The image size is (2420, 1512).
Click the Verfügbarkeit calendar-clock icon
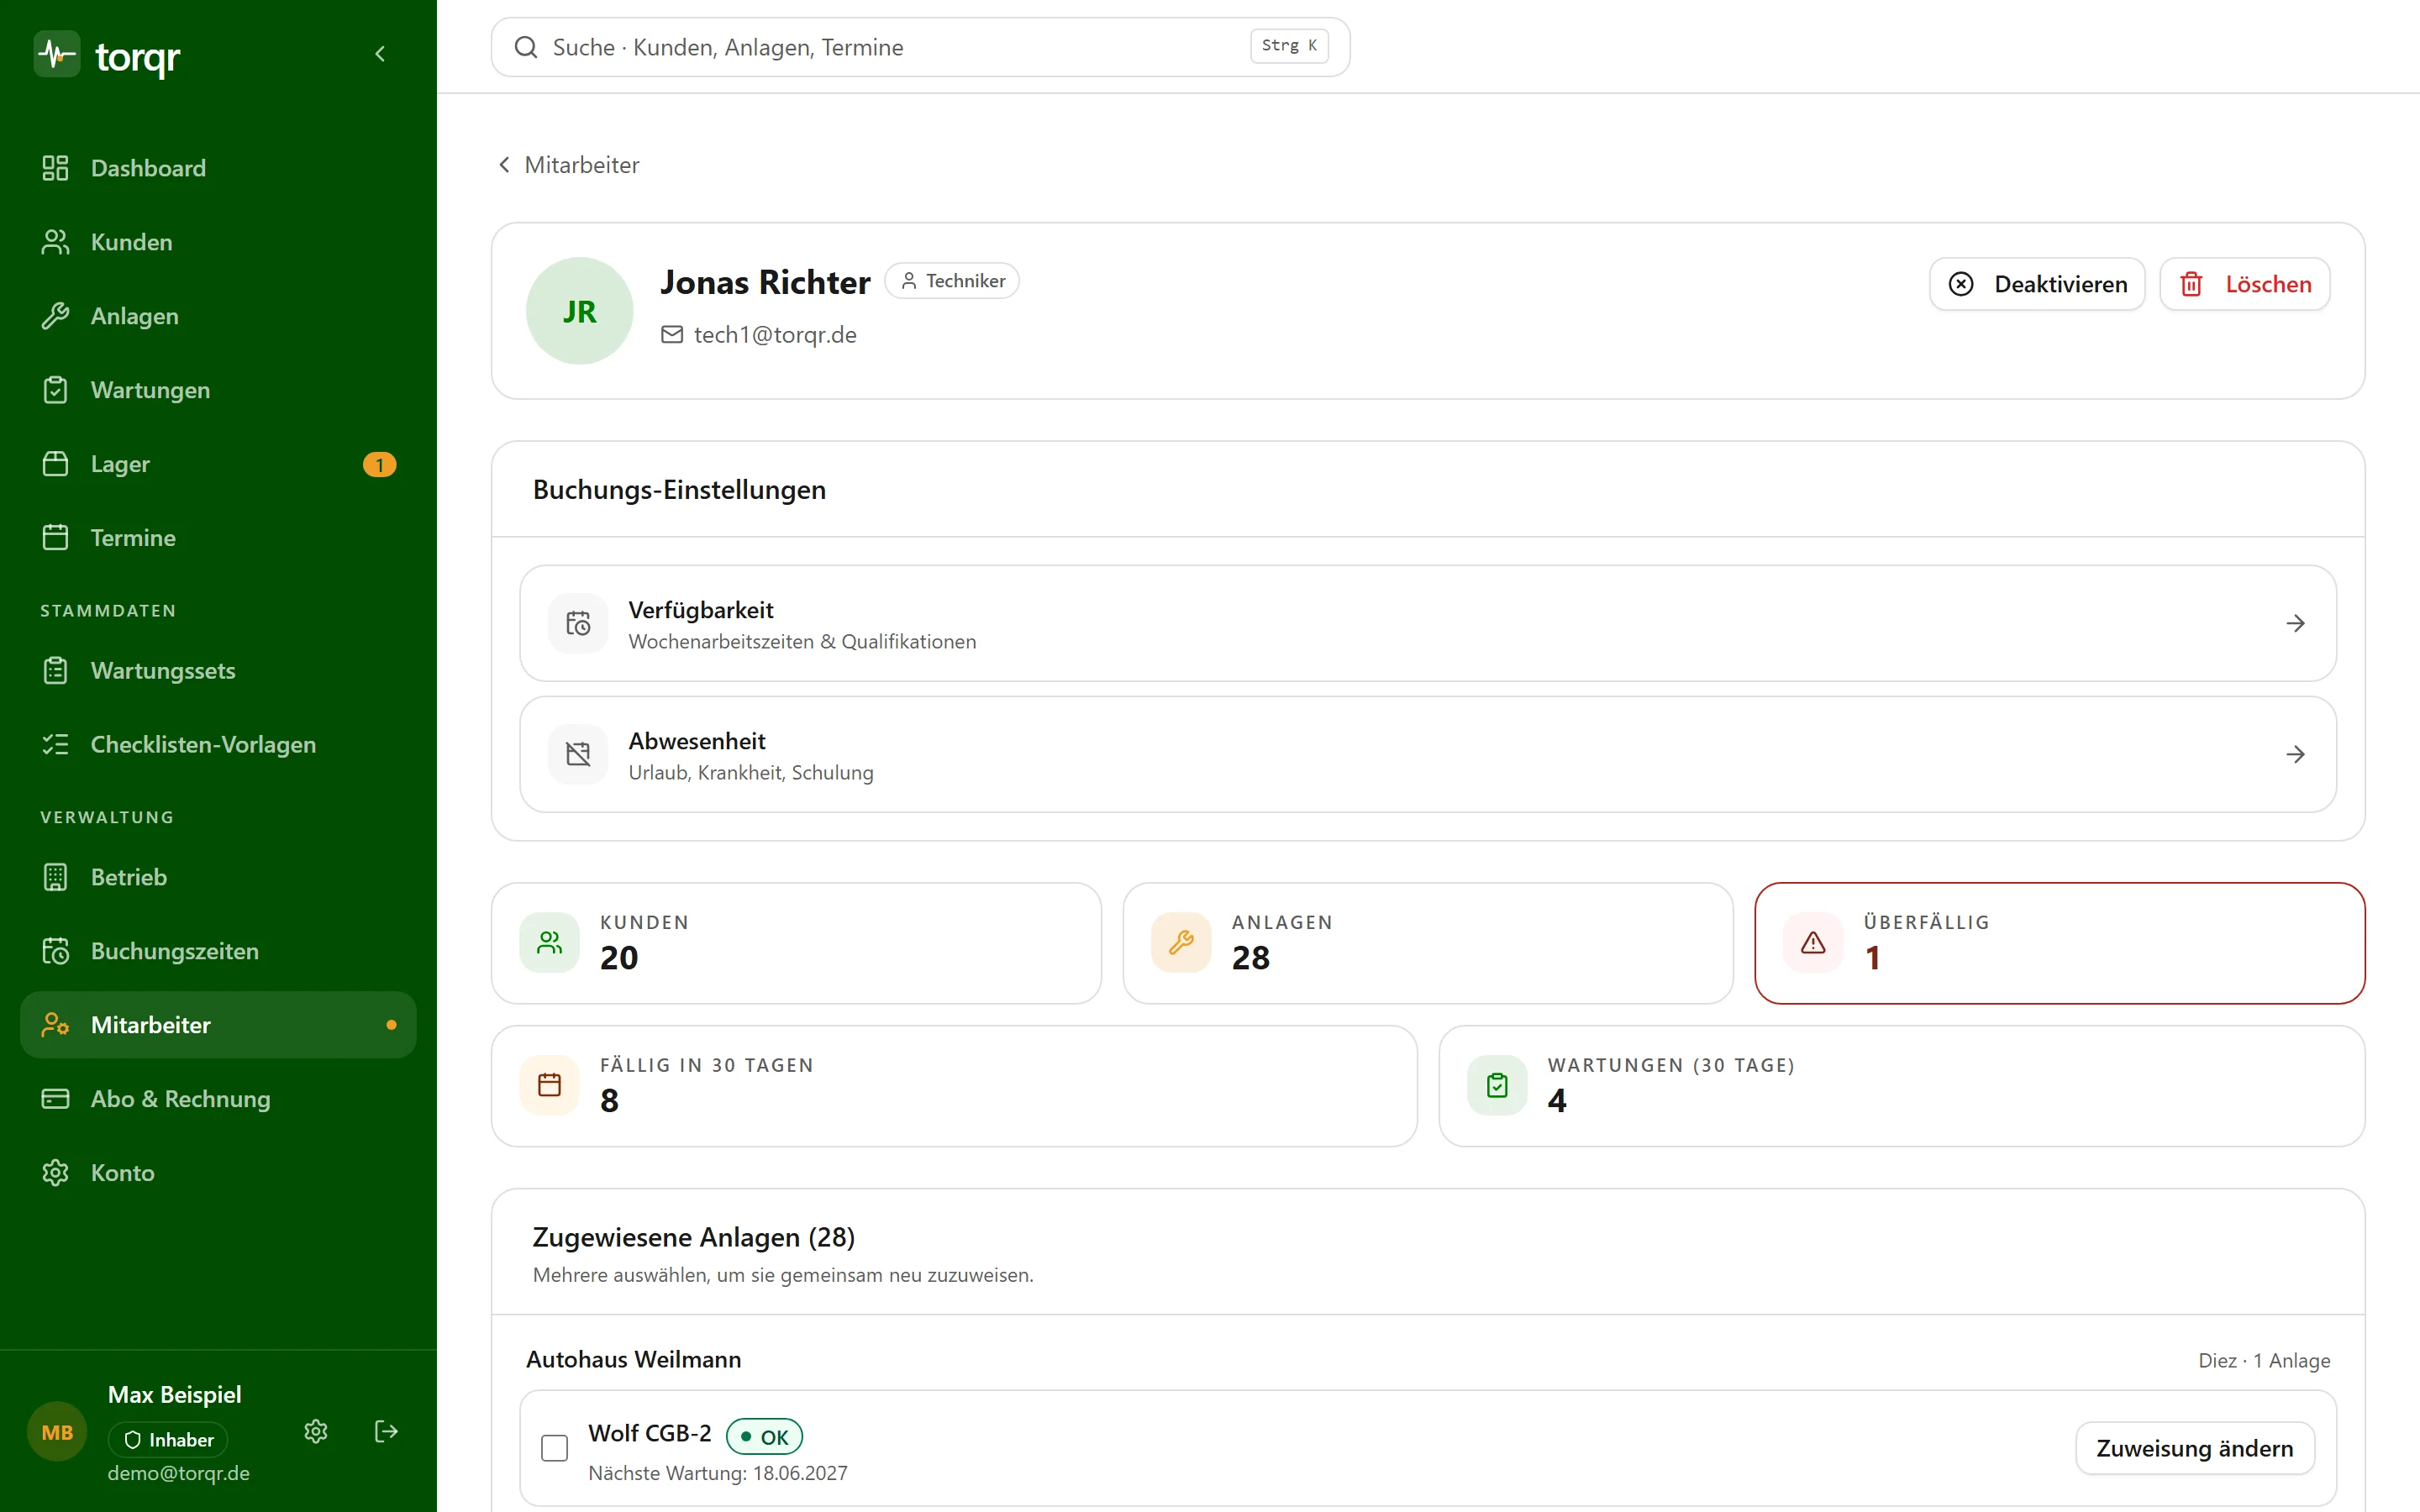pyautogui.click(x=578, y=623)
